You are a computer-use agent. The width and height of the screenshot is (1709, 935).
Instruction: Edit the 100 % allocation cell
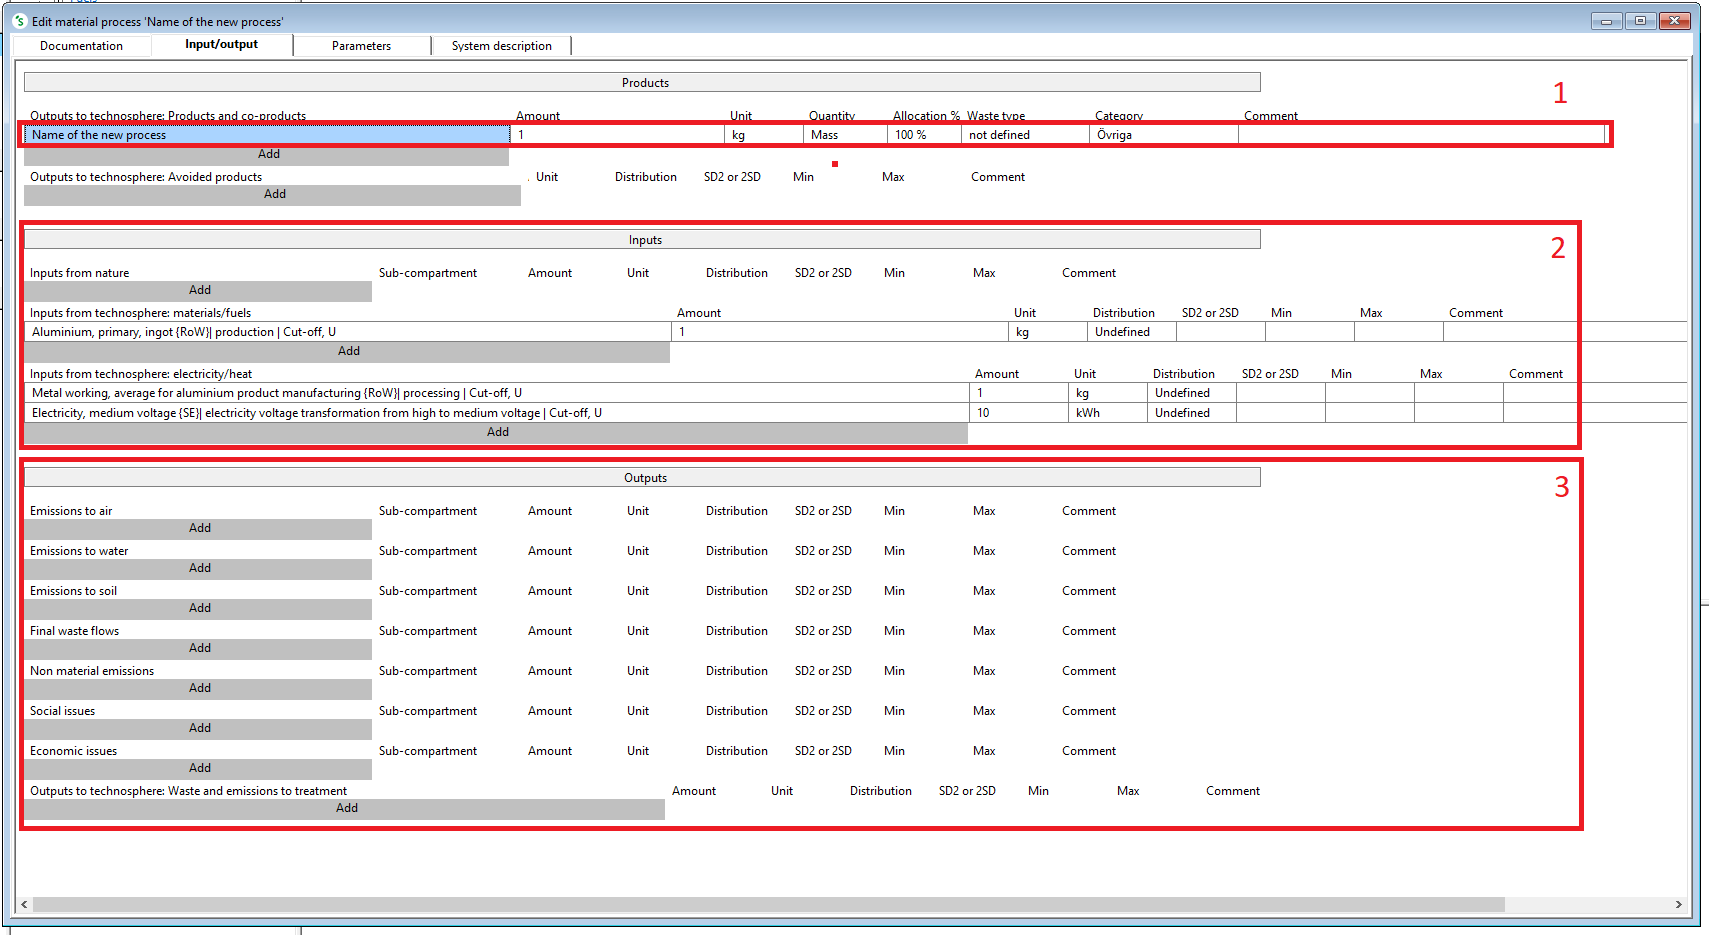(x=924, y=135)
